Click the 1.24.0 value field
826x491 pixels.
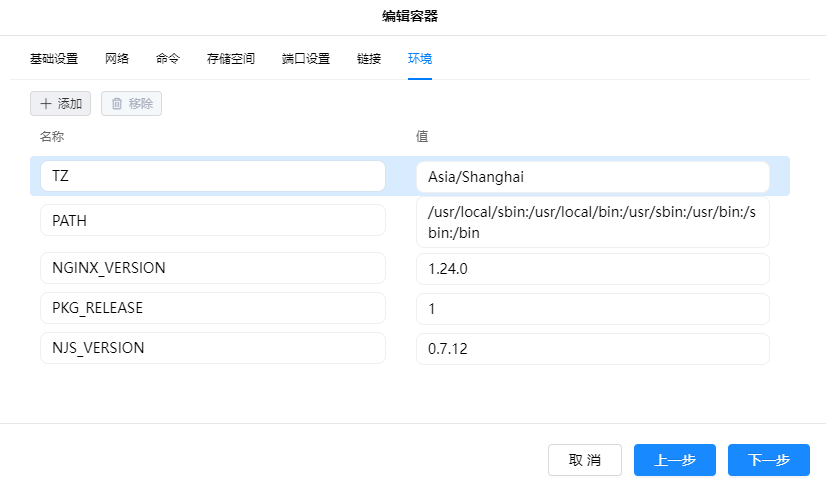click(592, 268)
